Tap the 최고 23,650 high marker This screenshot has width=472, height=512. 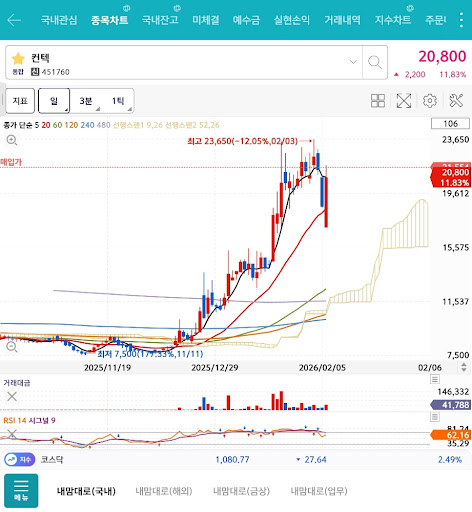tap(243, 141)
